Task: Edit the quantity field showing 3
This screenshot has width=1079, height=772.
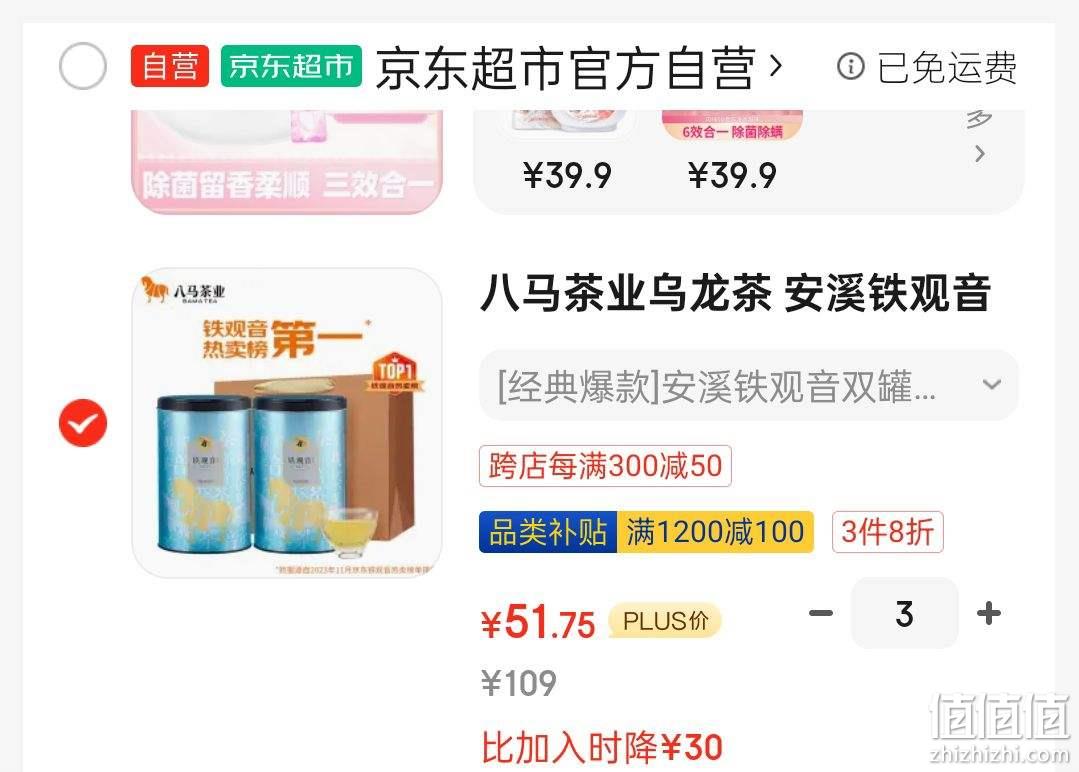Action: [x=904, y=613]
